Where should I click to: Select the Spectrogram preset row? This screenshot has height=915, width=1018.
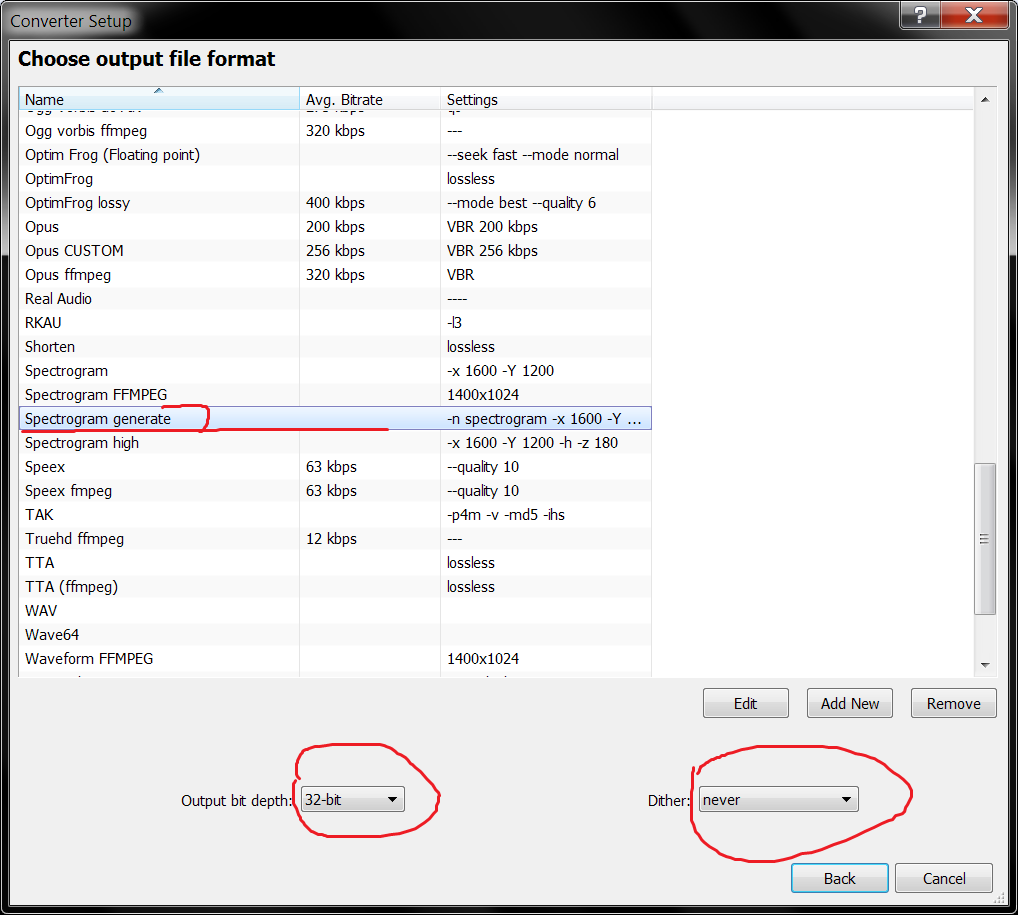[x=335, y=371]
